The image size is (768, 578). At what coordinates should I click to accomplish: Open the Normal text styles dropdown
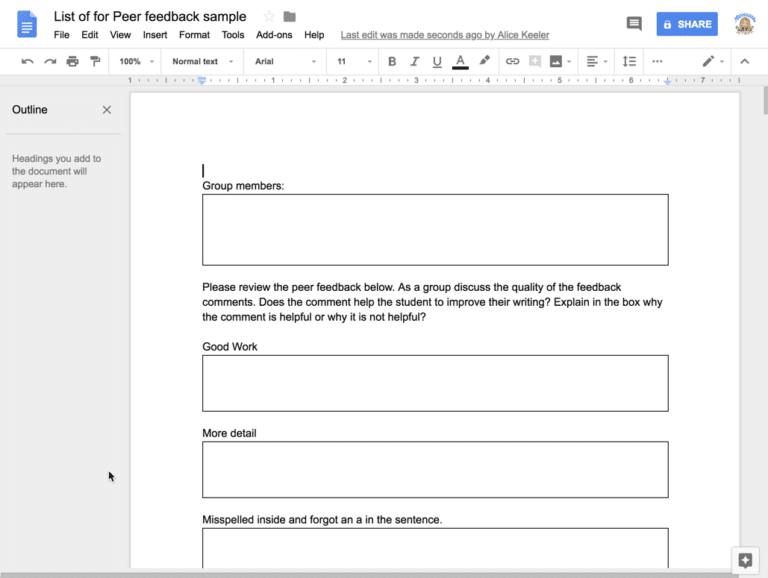202,61
